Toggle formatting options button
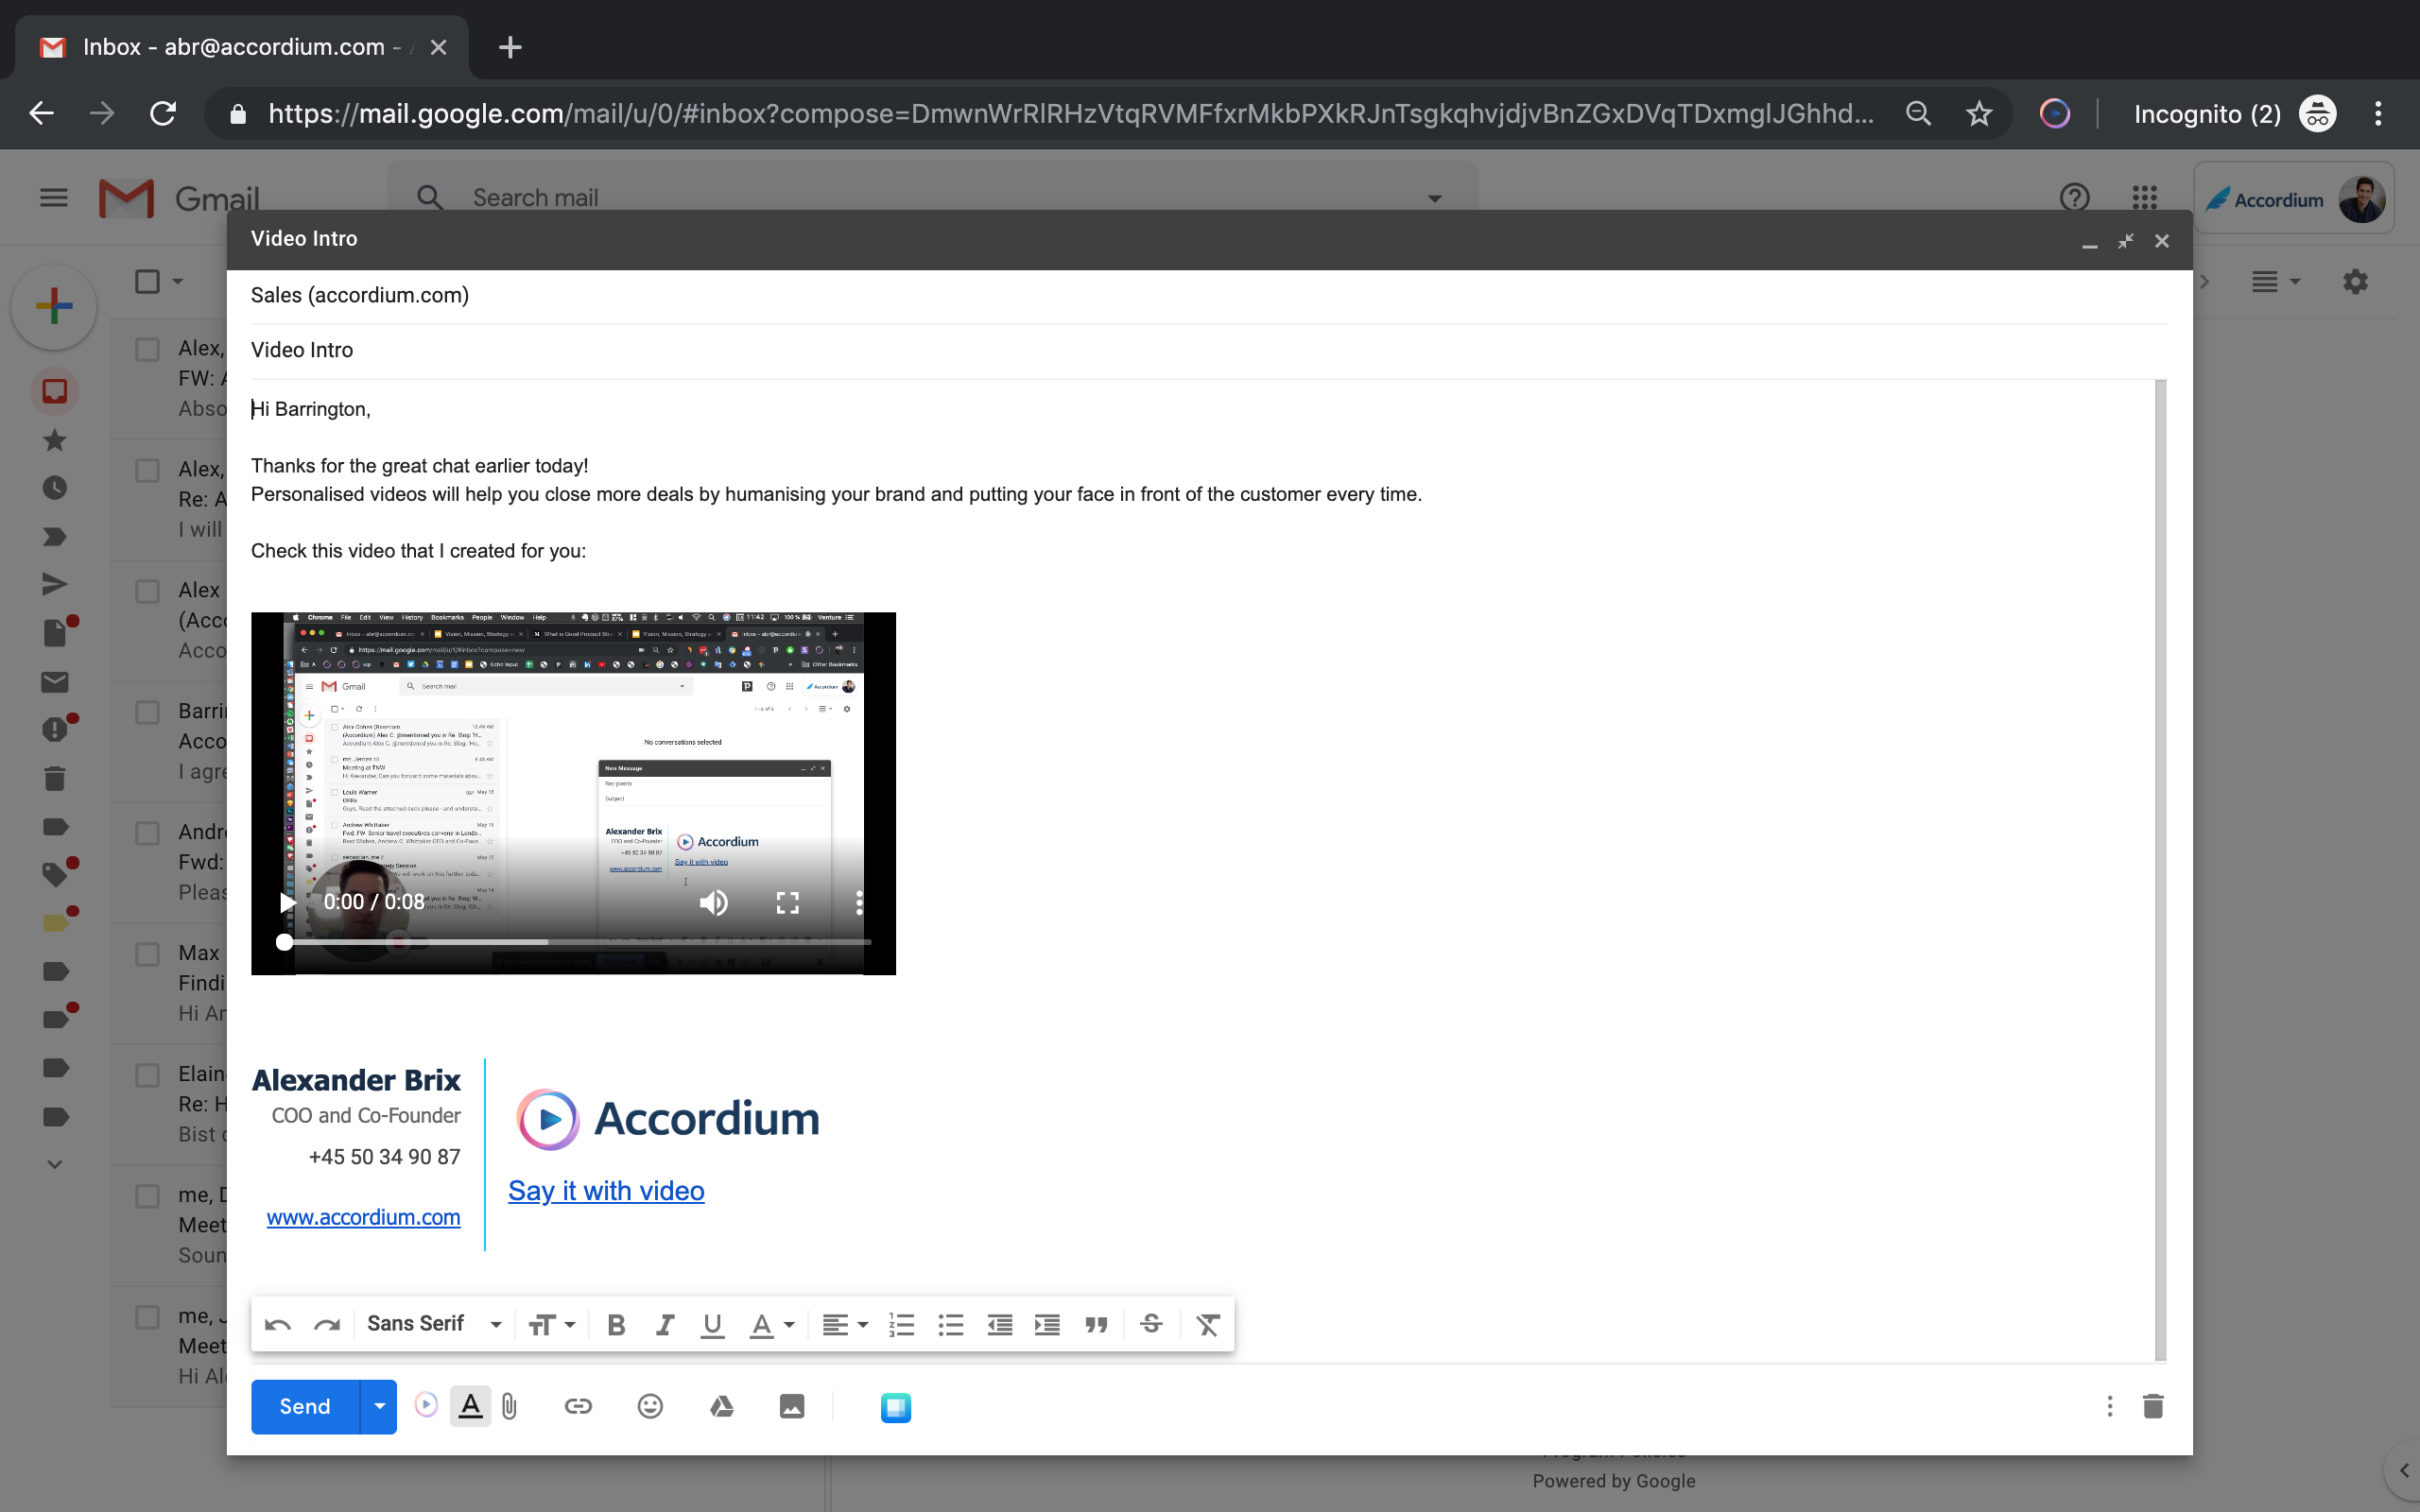 point(471,1406)
